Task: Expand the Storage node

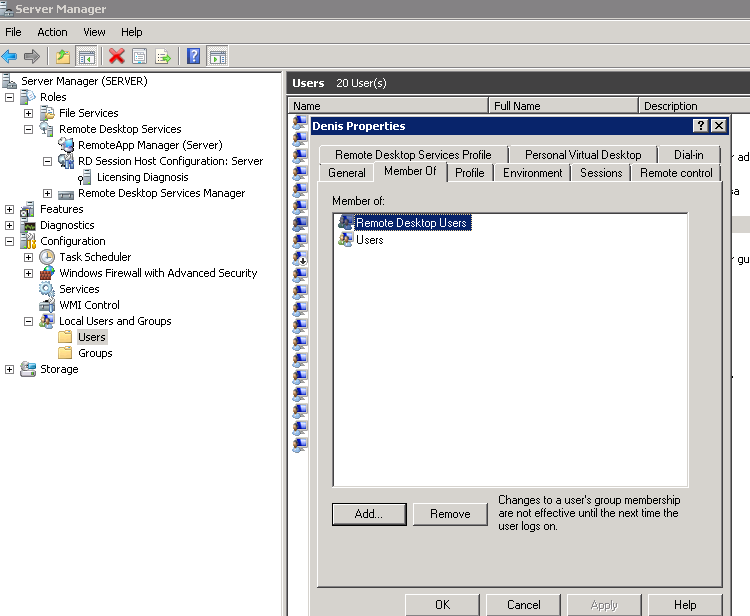Action: click(10, 369)
